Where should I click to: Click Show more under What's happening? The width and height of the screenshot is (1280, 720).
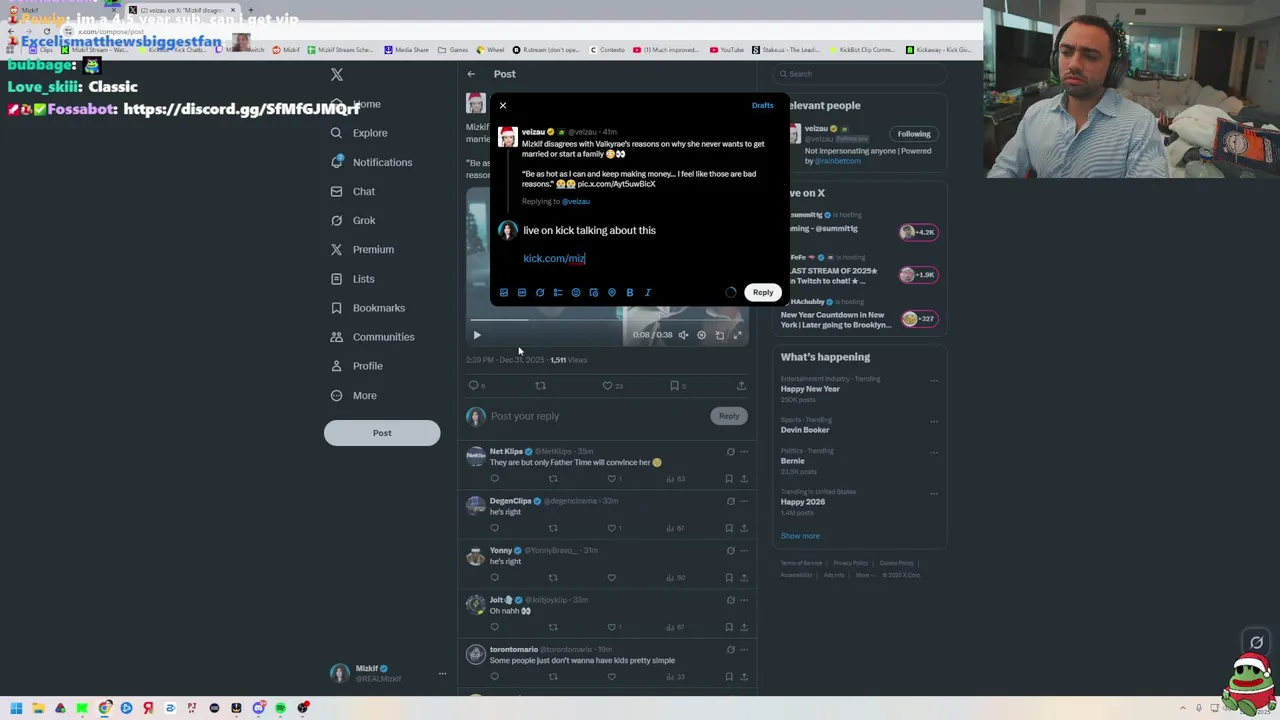[800, 536]
